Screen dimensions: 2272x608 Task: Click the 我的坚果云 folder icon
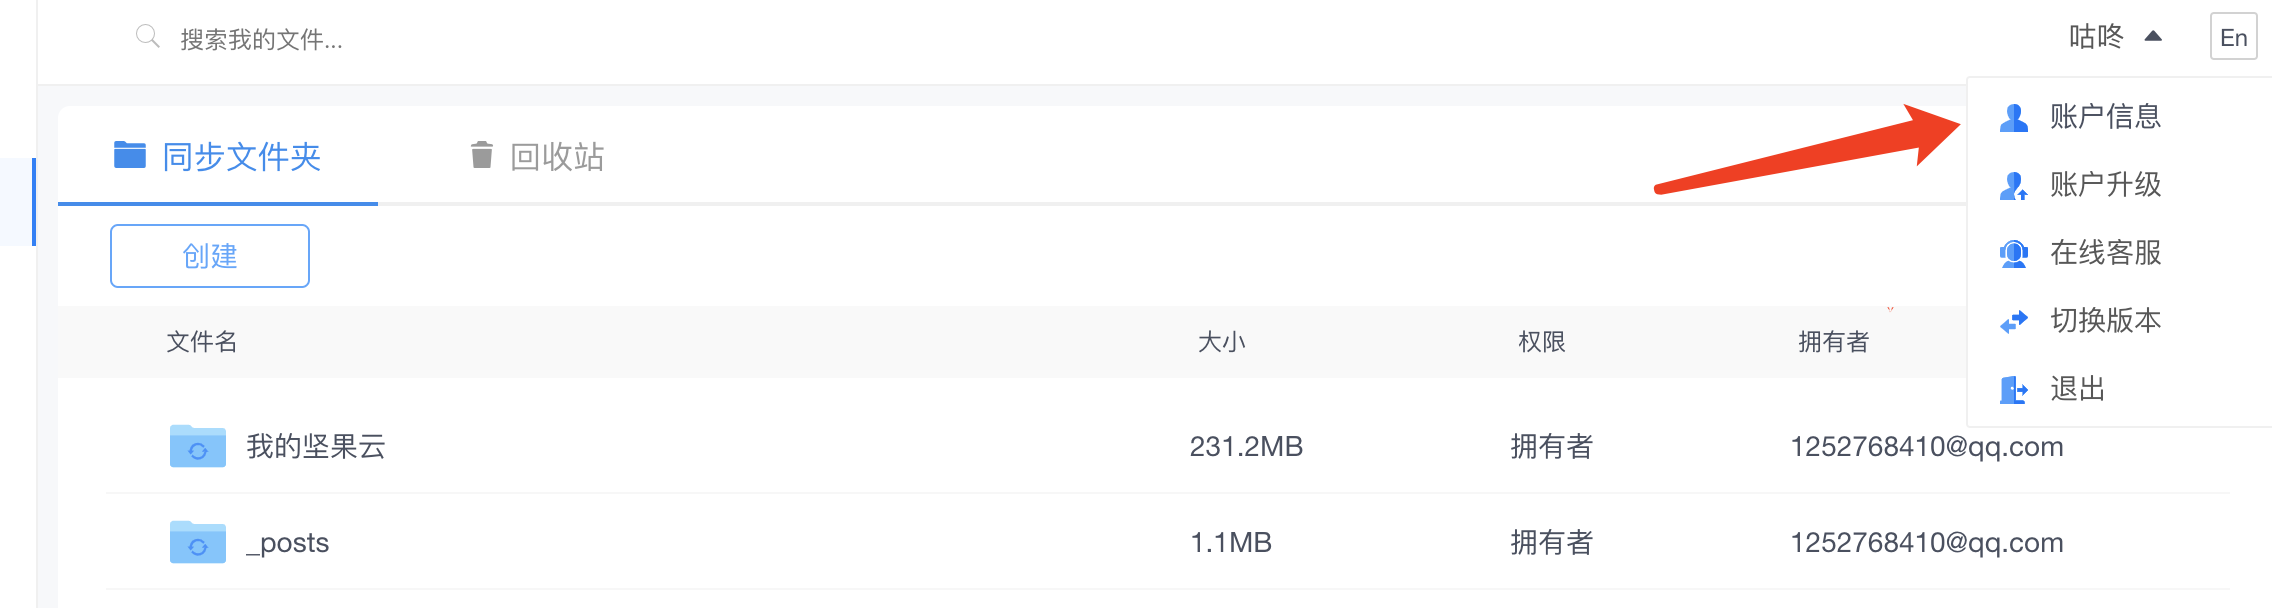[197, 446]
